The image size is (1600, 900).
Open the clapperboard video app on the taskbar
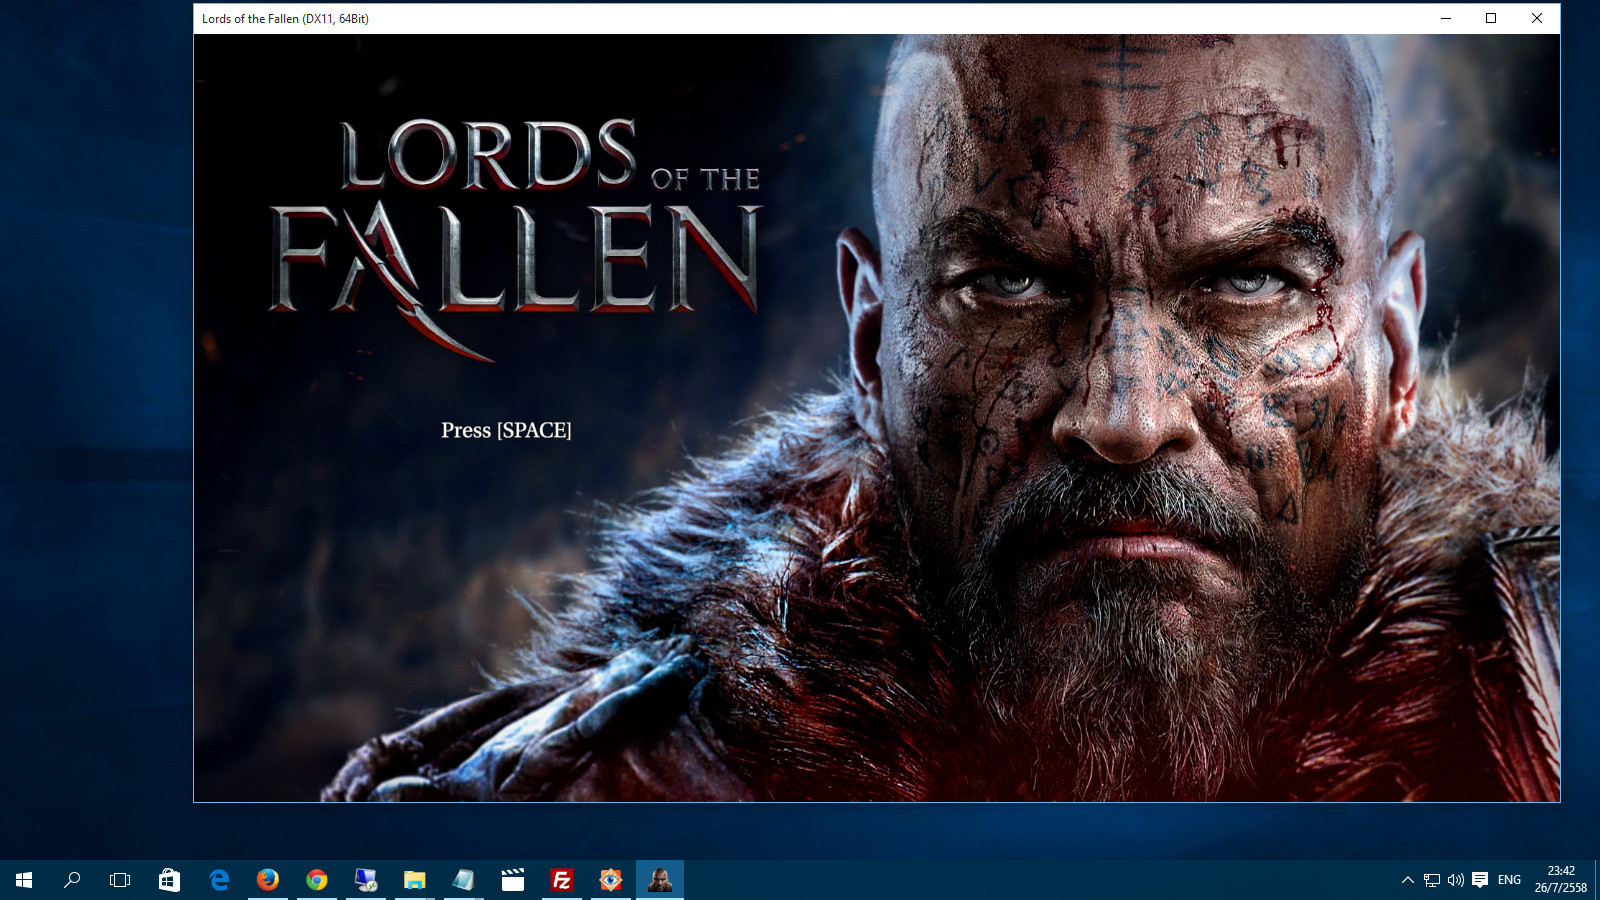tap(513, 880)
